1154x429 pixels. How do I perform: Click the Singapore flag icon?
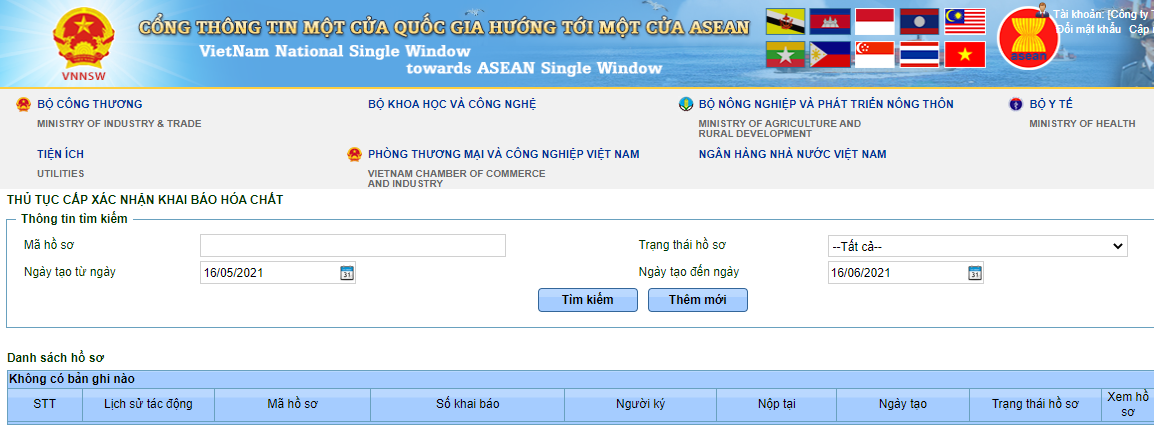point(874,55)
